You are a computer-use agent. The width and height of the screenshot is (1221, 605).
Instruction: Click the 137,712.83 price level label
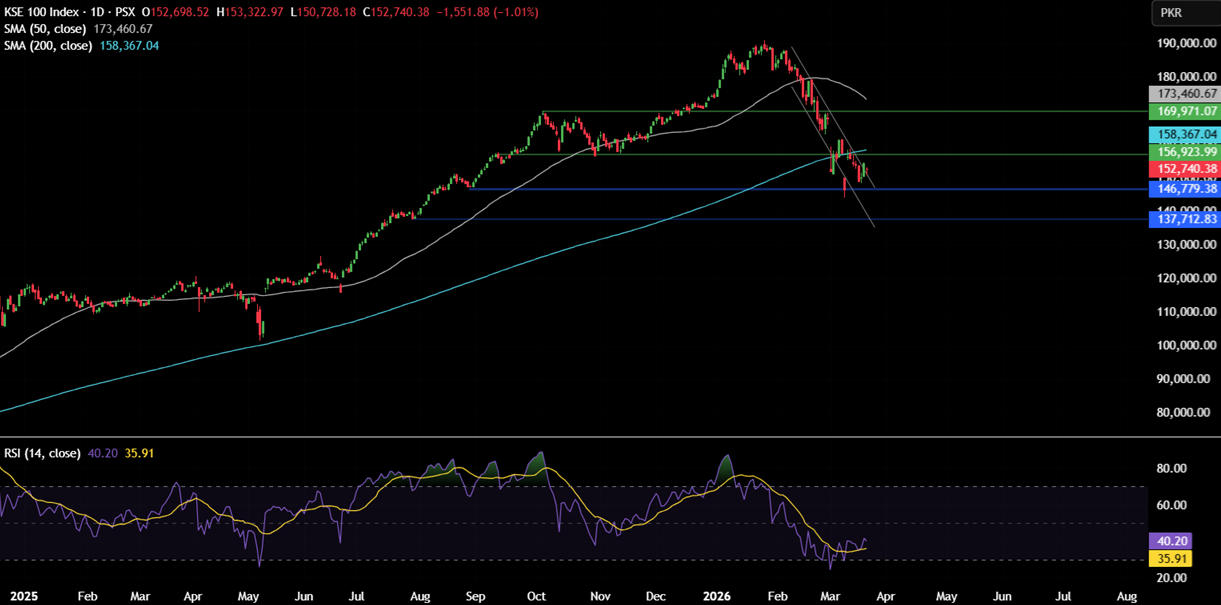[x=1185, y=219]
